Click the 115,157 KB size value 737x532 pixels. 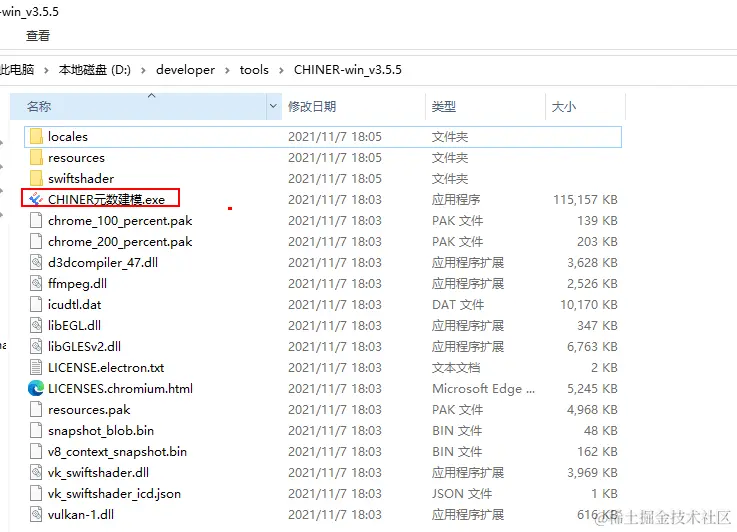point(585,200)
